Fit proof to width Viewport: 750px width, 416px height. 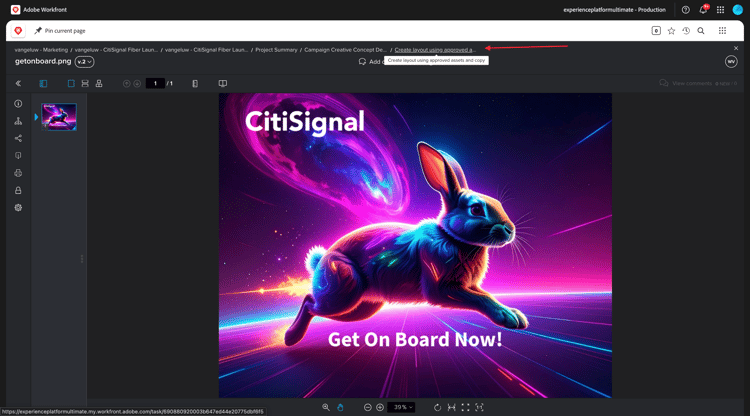[x=451, y=407]
